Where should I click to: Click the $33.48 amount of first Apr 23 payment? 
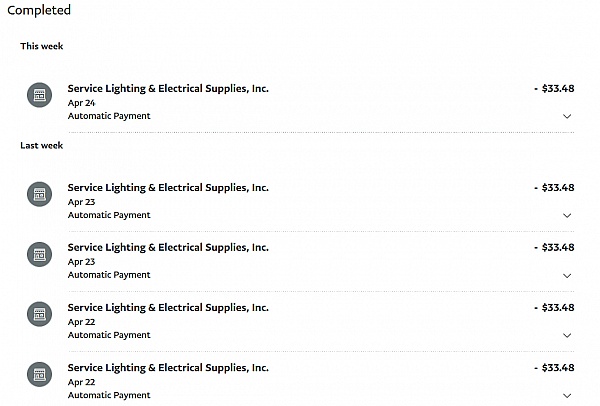554,187
